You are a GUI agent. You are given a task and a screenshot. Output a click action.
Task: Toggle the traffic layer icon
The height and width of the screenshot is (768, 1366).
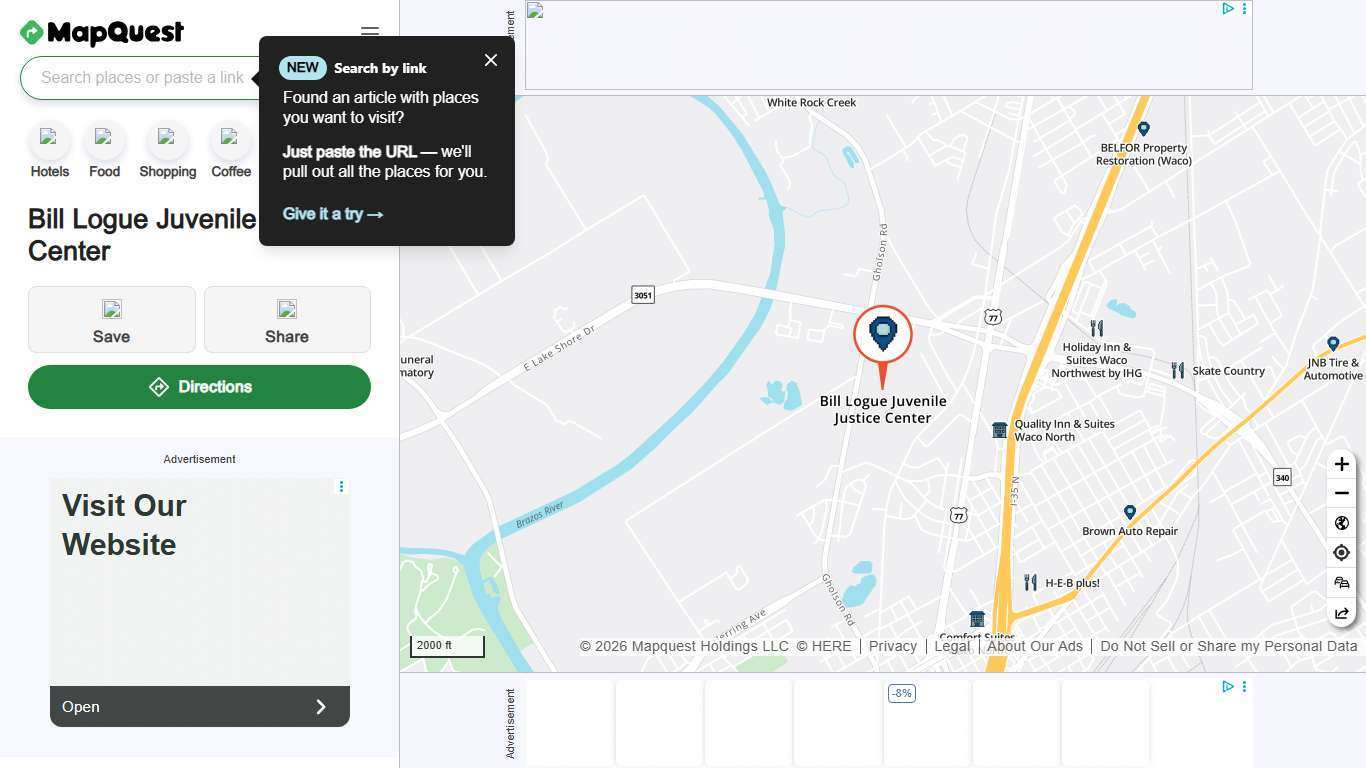1342,583
